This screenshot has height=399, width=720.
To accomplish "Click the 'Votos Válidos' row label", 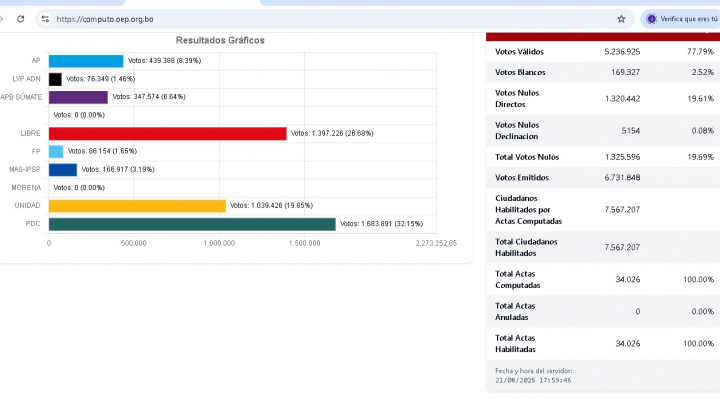I will 519,52.
